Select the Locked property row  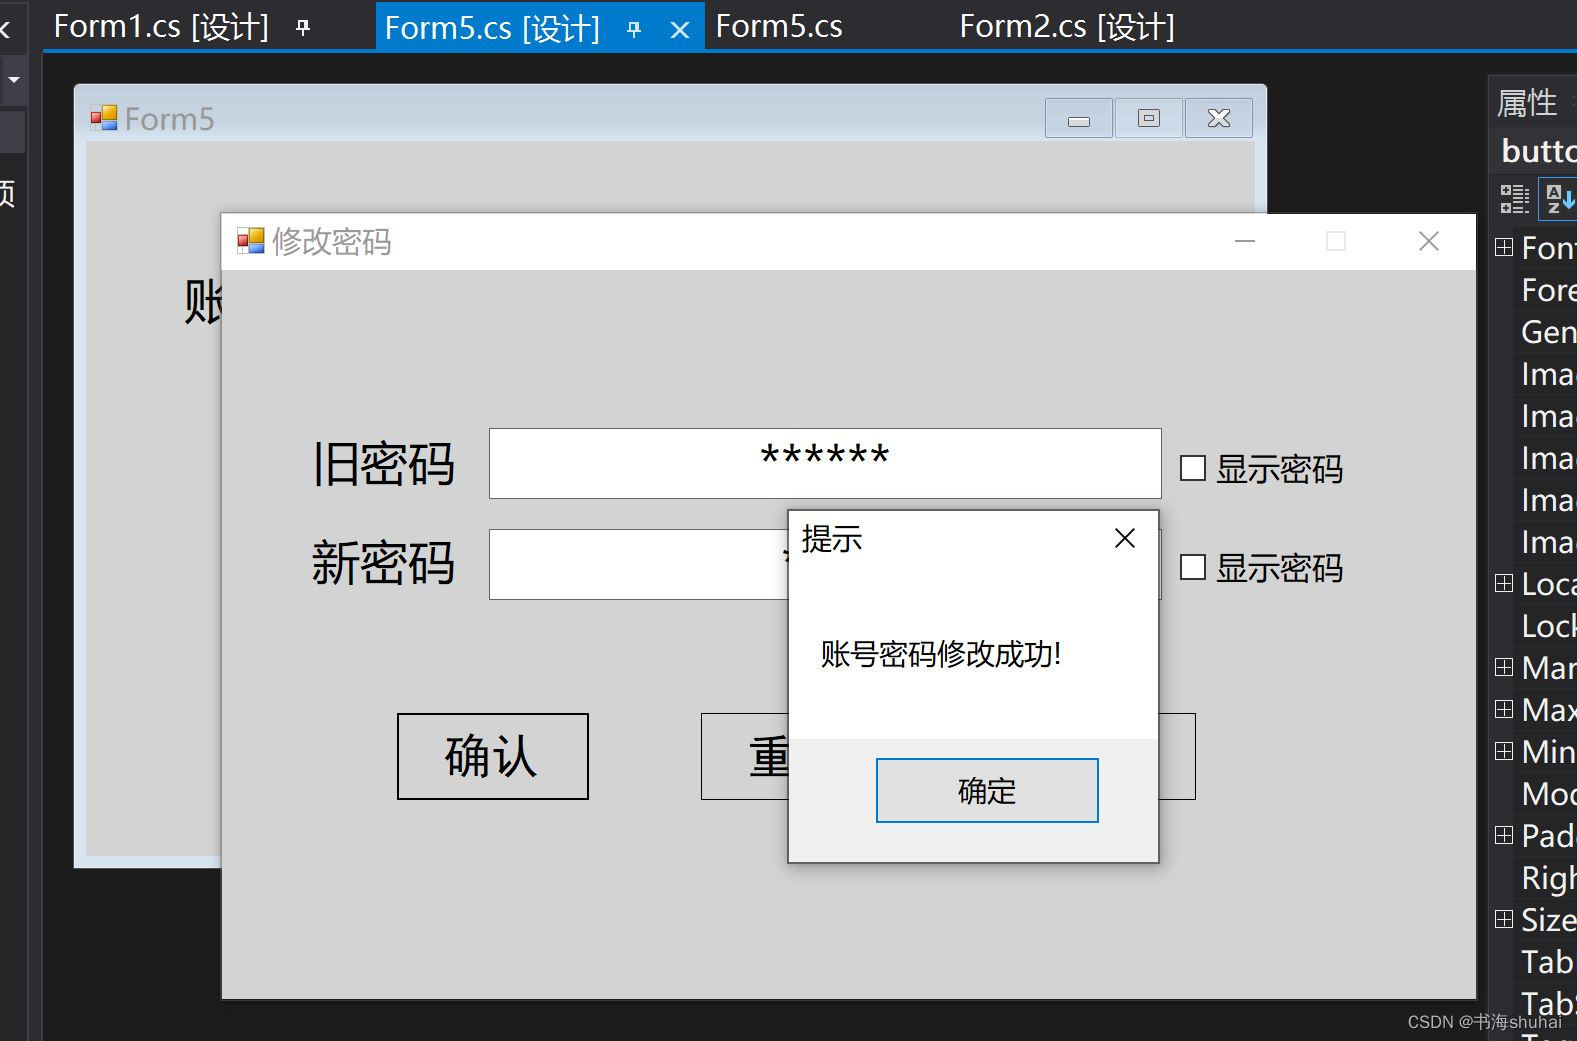(x=1536, y=626)
